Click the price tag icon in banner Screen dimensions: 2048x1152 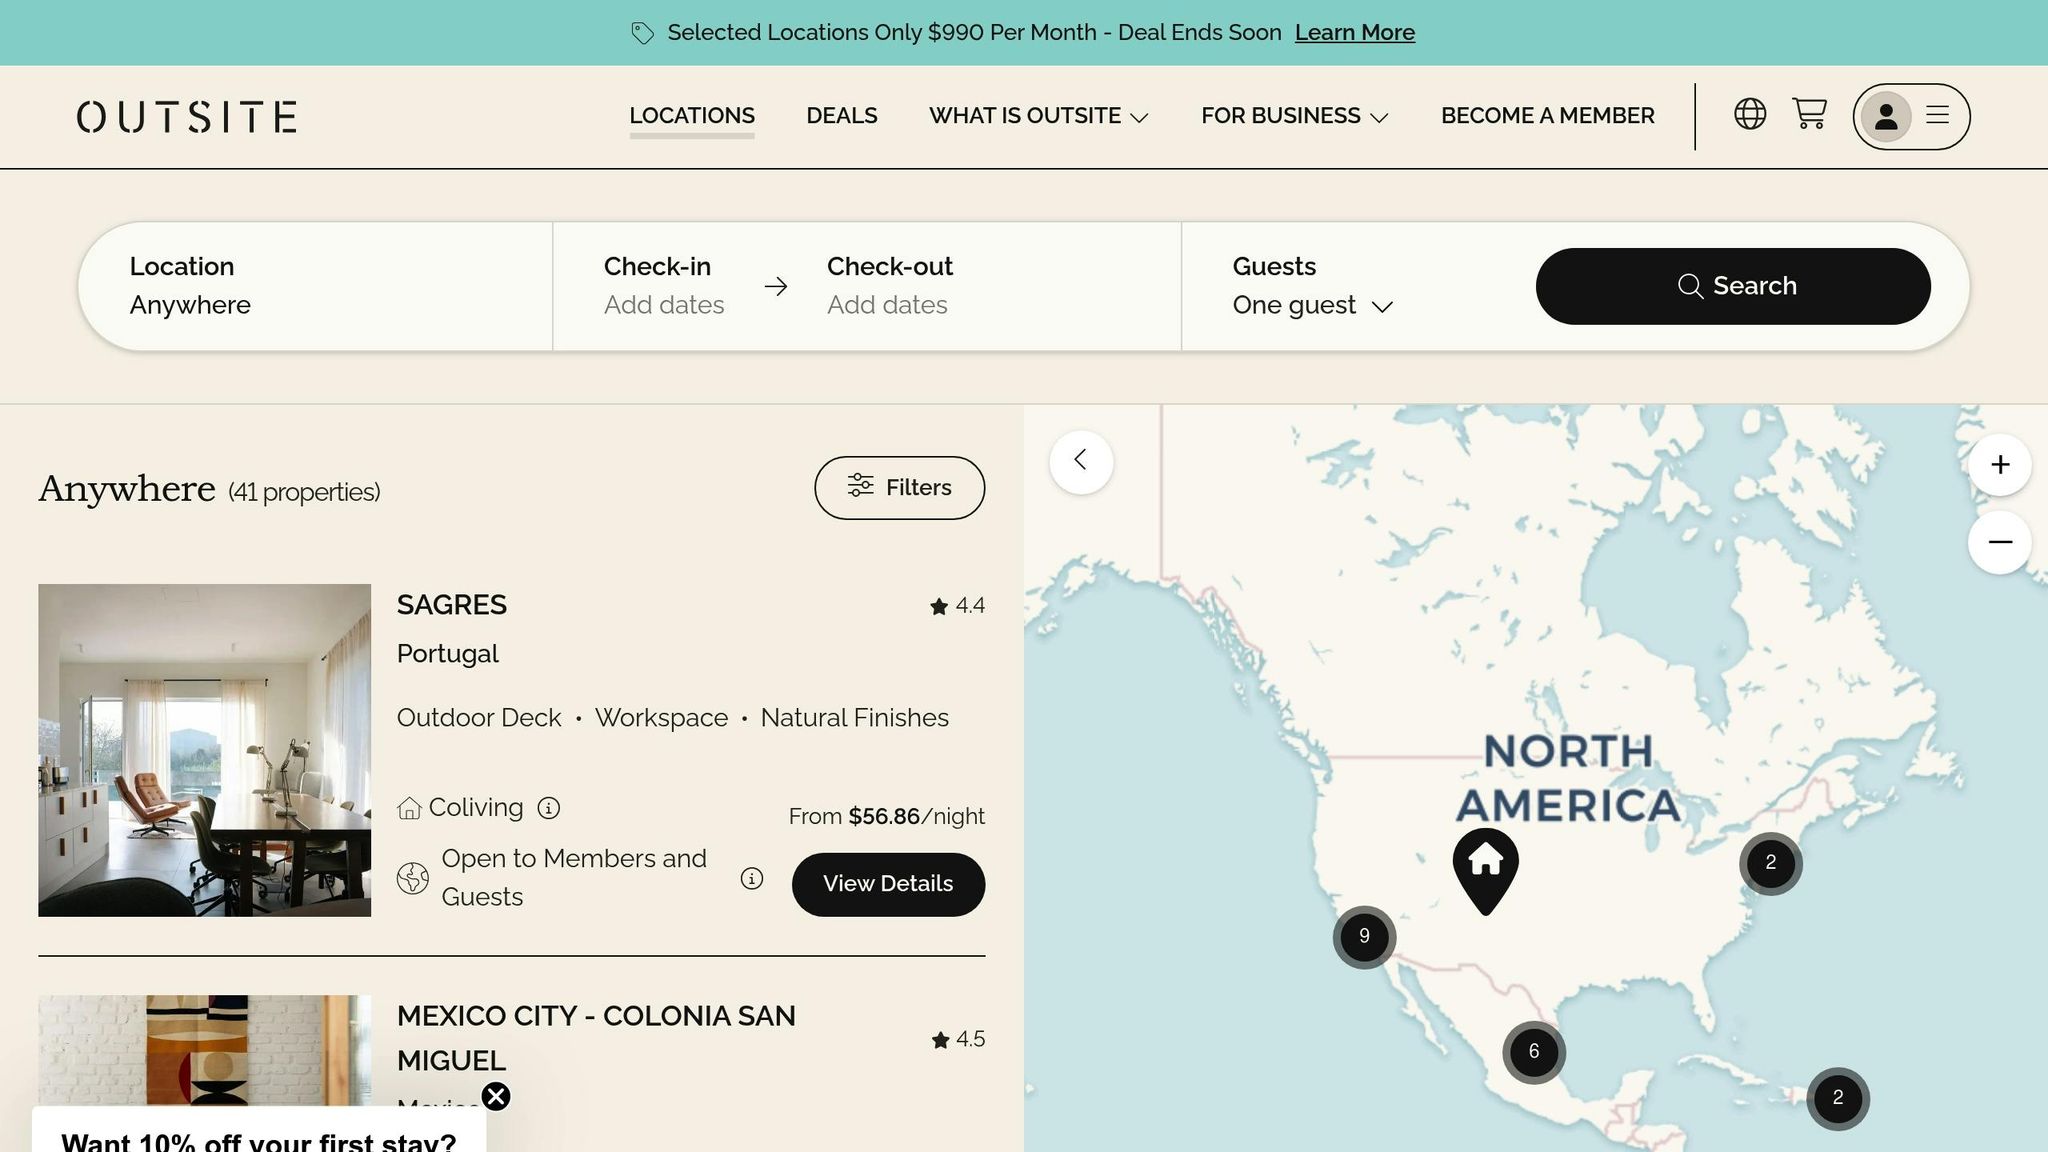(642, 33)
